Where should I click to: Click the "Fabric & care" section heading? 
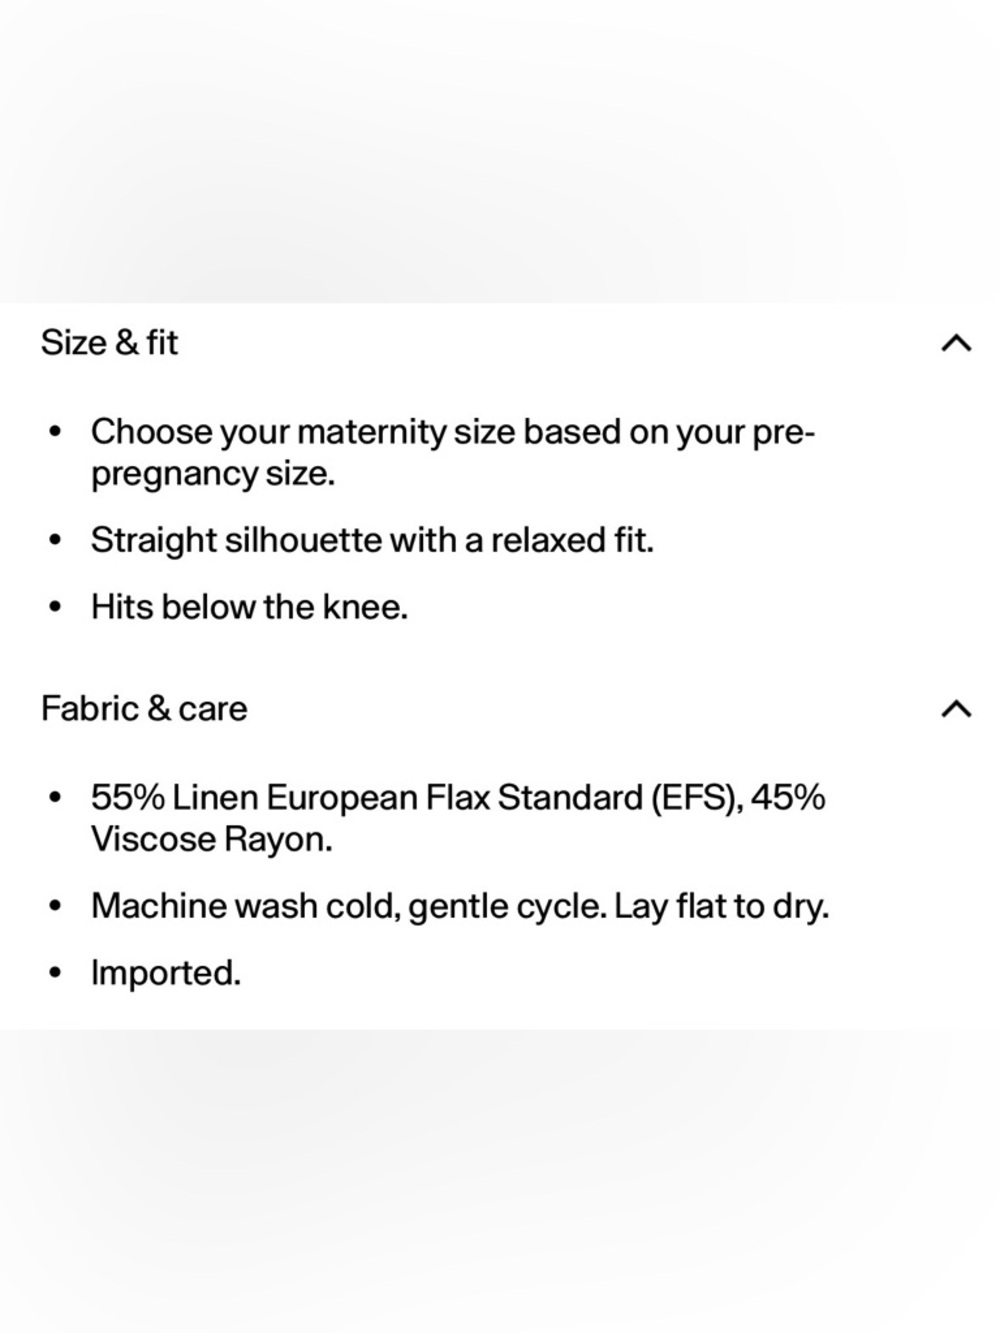[x=144, y=709]
